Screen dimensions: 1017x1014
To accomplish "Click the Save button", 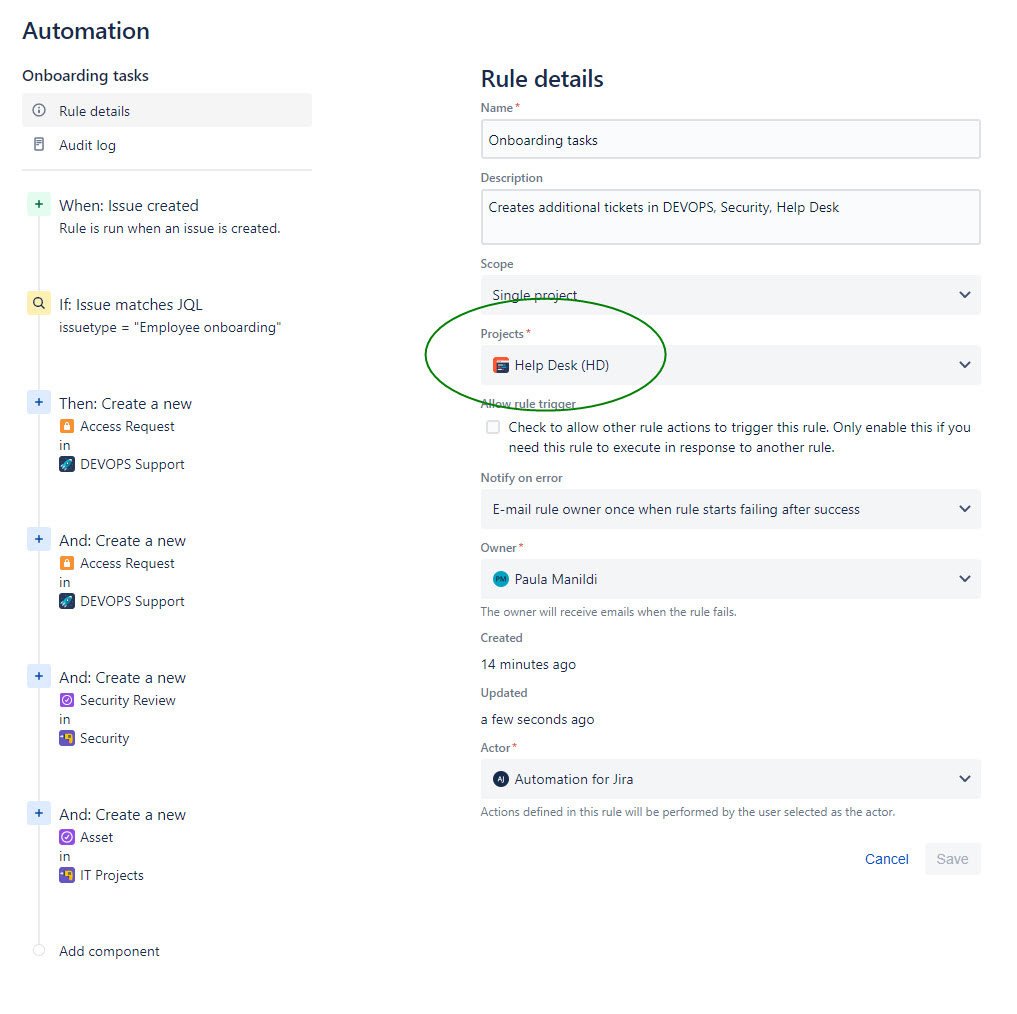I will (x=952, y=858).
